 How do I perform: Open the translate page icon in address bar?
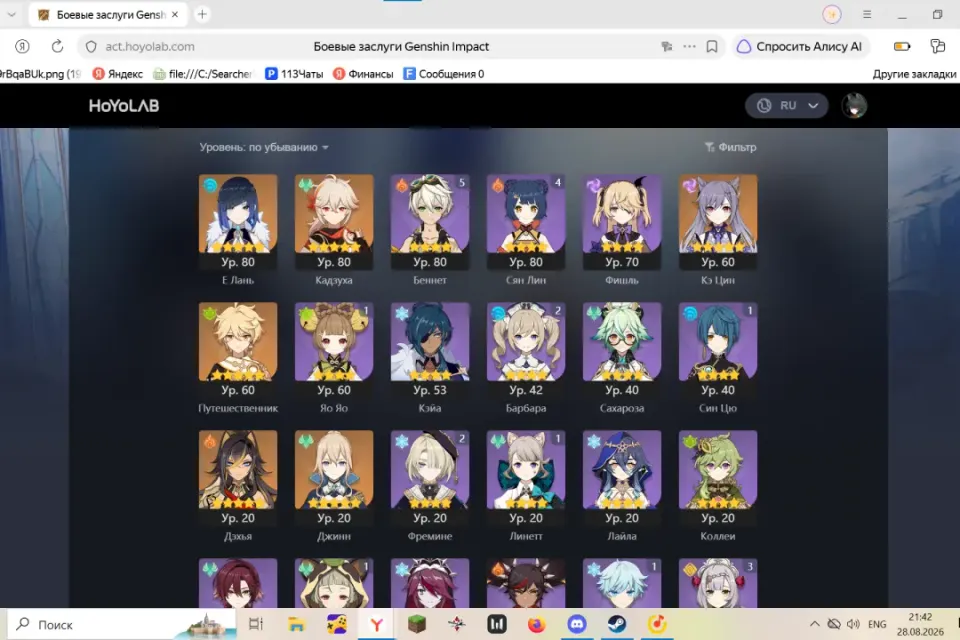click(x=667, y=47)
